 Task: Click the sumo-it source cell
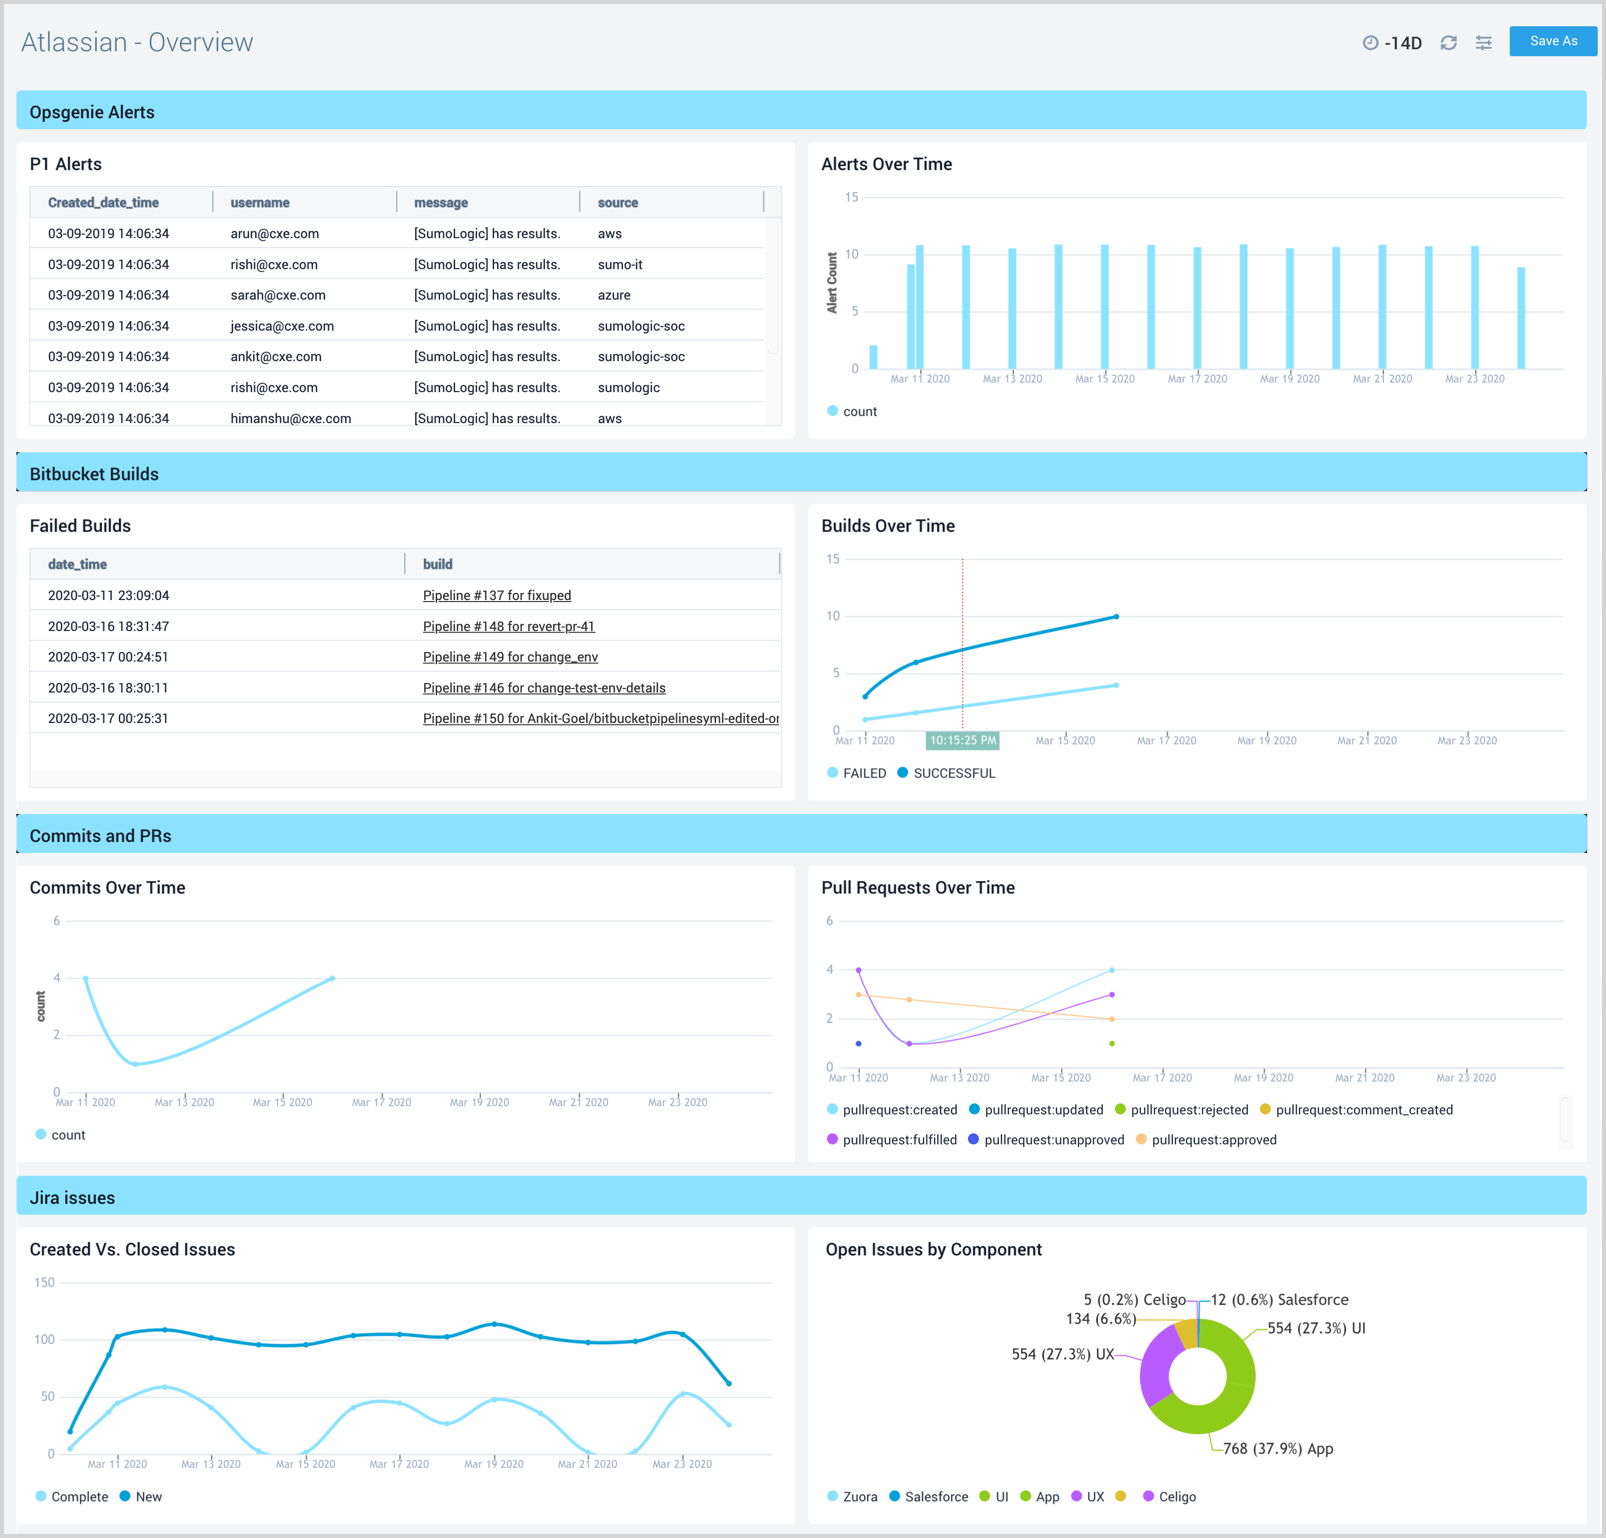(620, 265)
